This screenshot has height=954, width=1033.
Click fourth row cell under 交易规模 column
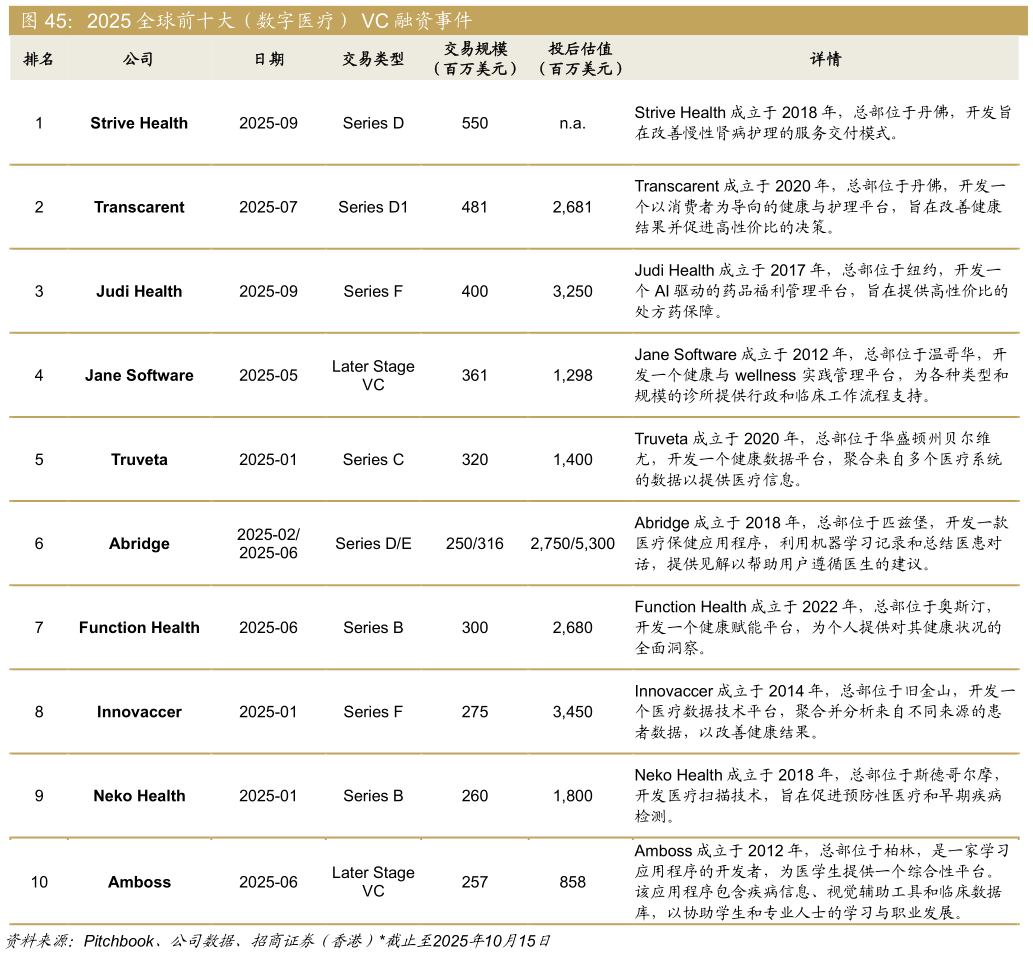pos(475,374)
